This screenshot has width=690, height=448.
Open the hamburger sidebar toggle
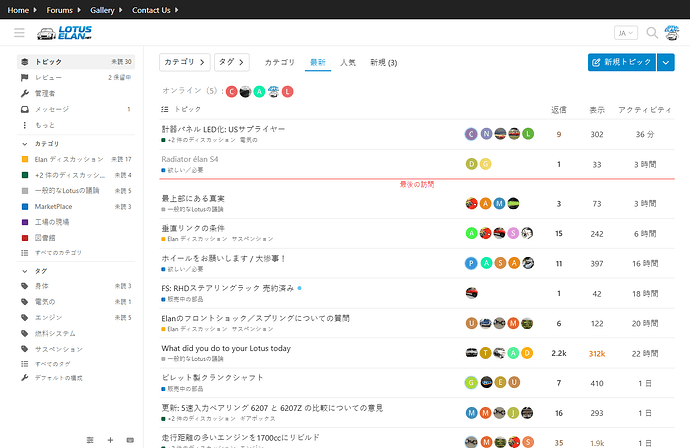(19, 33)
